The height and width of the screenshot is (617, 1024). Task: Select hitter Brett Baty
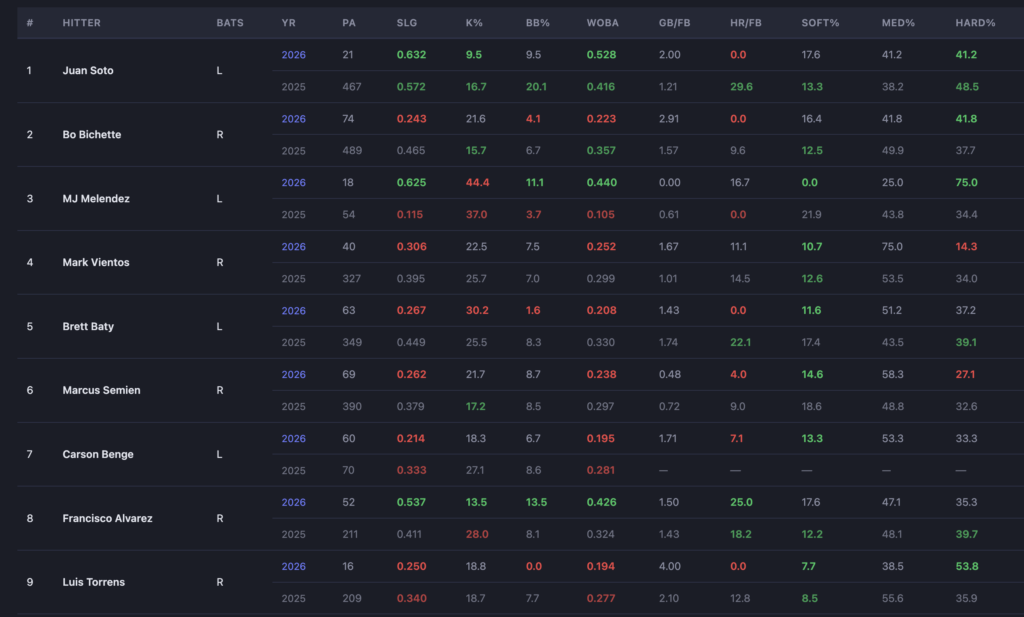(x=88, y=326)
